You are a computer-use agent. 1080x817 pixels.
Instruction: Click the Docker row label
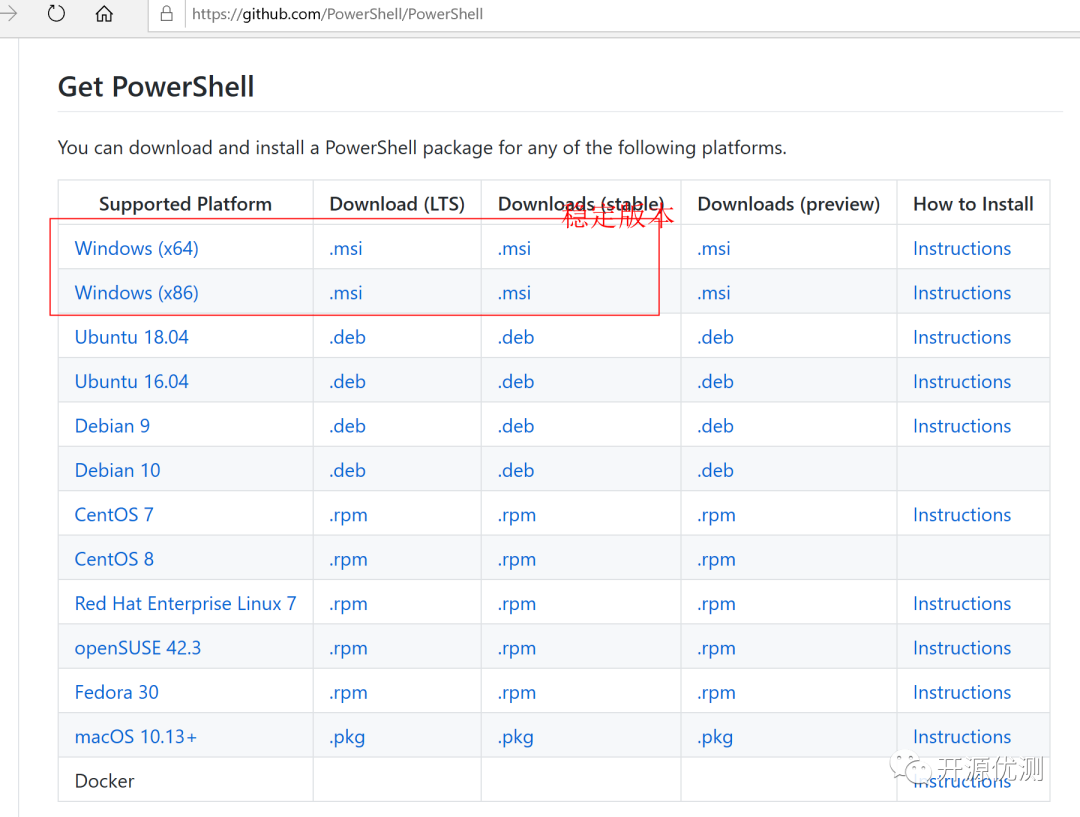(104, 781)
